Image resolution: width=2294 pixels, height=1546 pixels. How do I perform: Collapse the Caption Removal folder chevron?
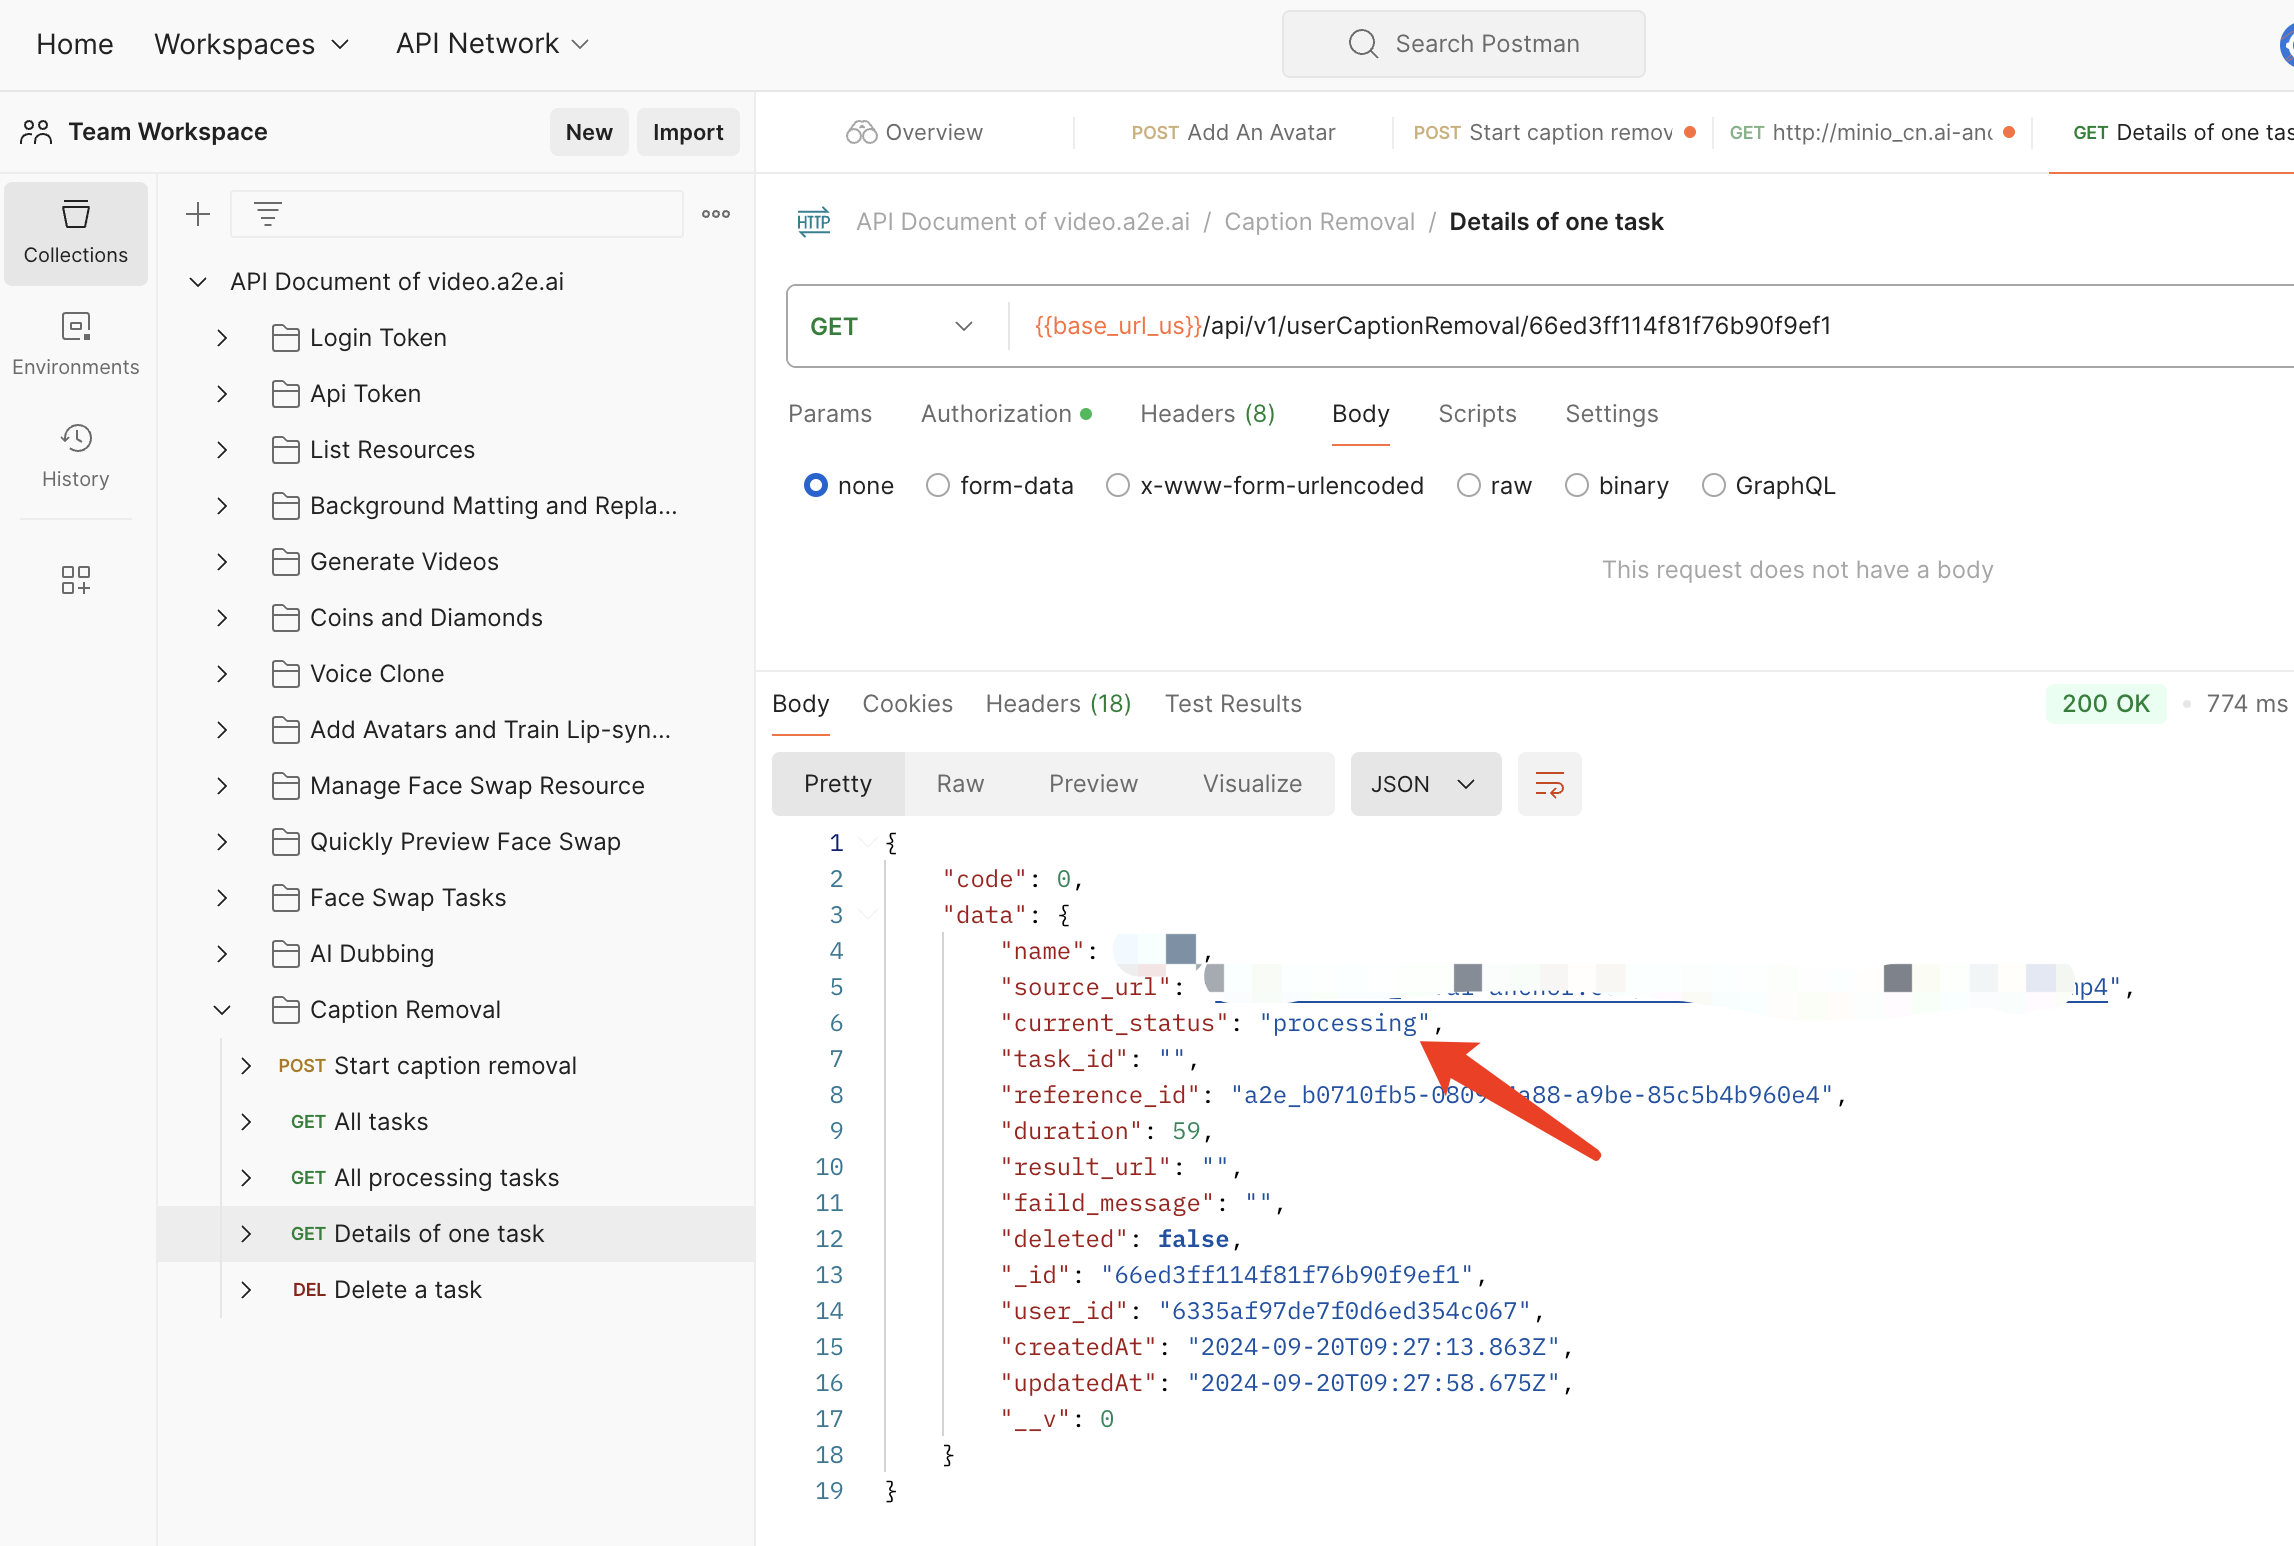[x=222, y=1010]
